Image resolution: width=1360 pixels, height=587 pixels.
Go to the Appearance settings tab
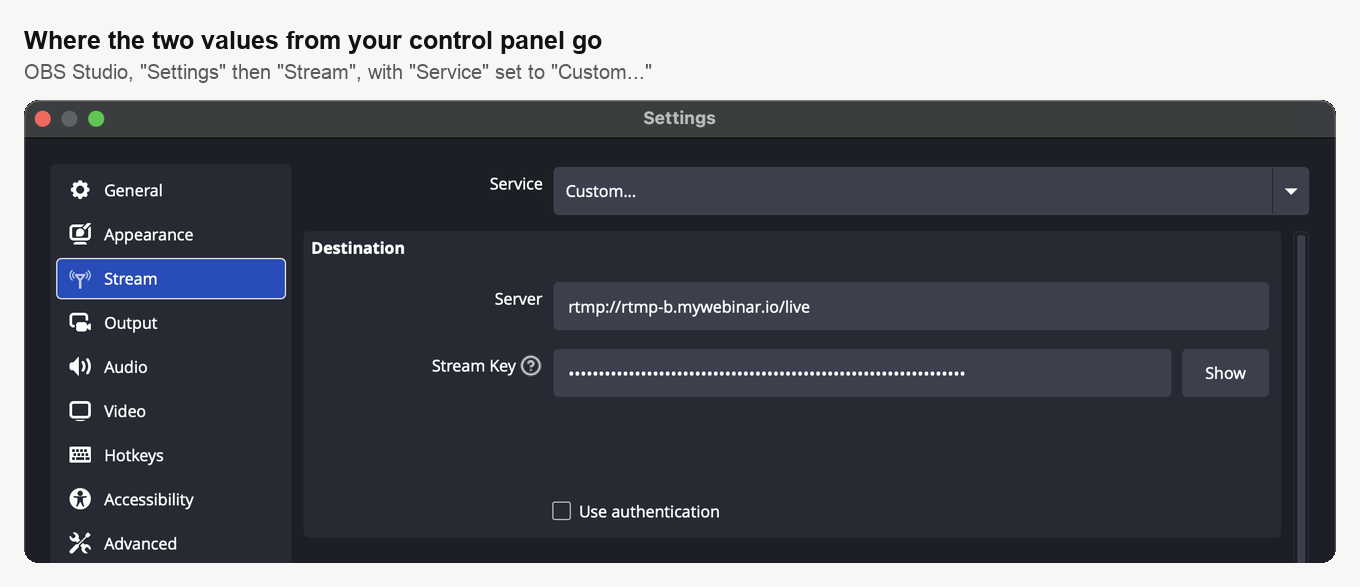[x=171, y=234]
